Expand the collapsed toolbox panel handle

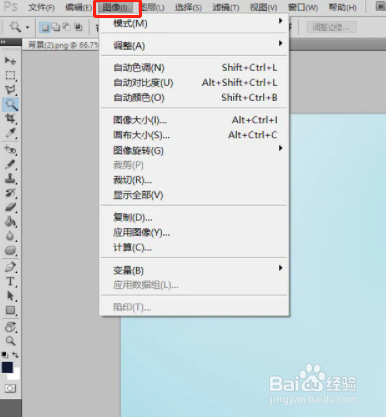pos(3,42)
